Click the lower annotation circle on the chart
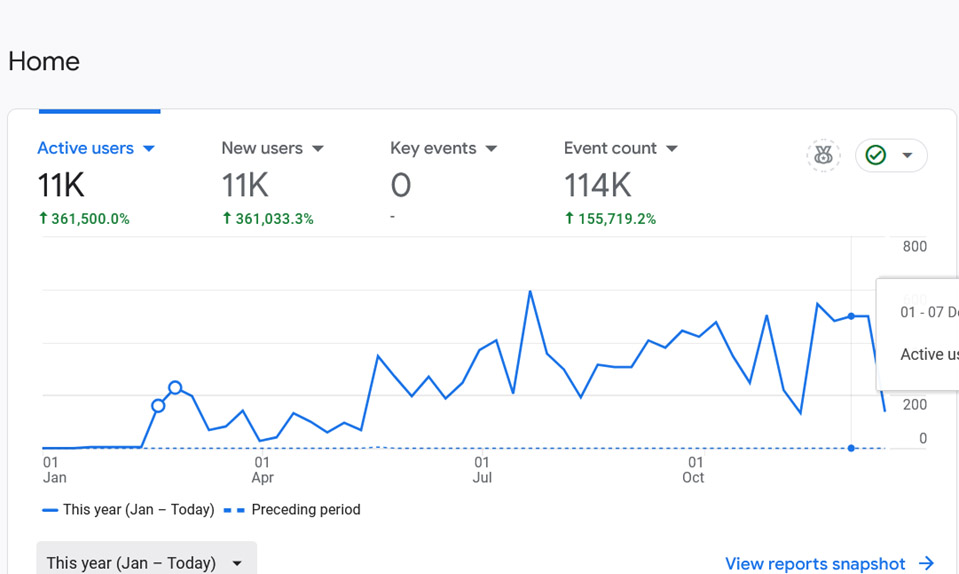The width and height of the screenshot is (959, 574). click(158, 405)
